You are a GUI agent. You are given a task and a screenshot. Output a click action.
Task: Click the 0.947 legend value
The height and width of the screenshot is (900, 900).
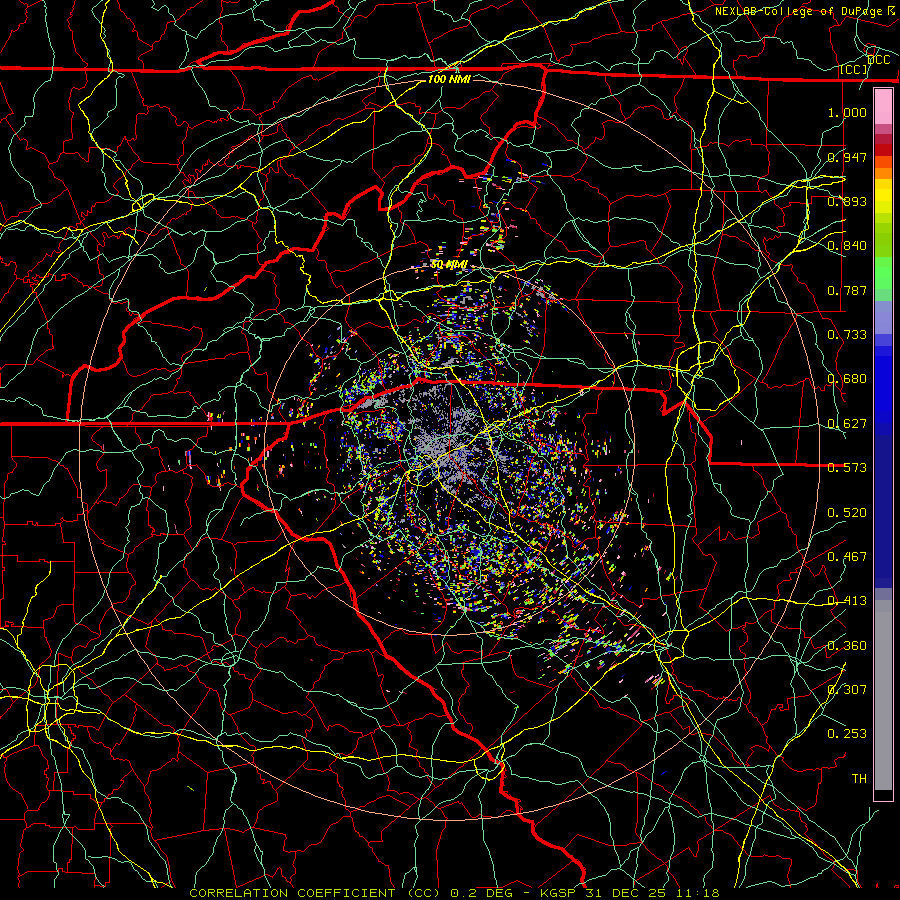pyautogui.click(x=847, y=157)
